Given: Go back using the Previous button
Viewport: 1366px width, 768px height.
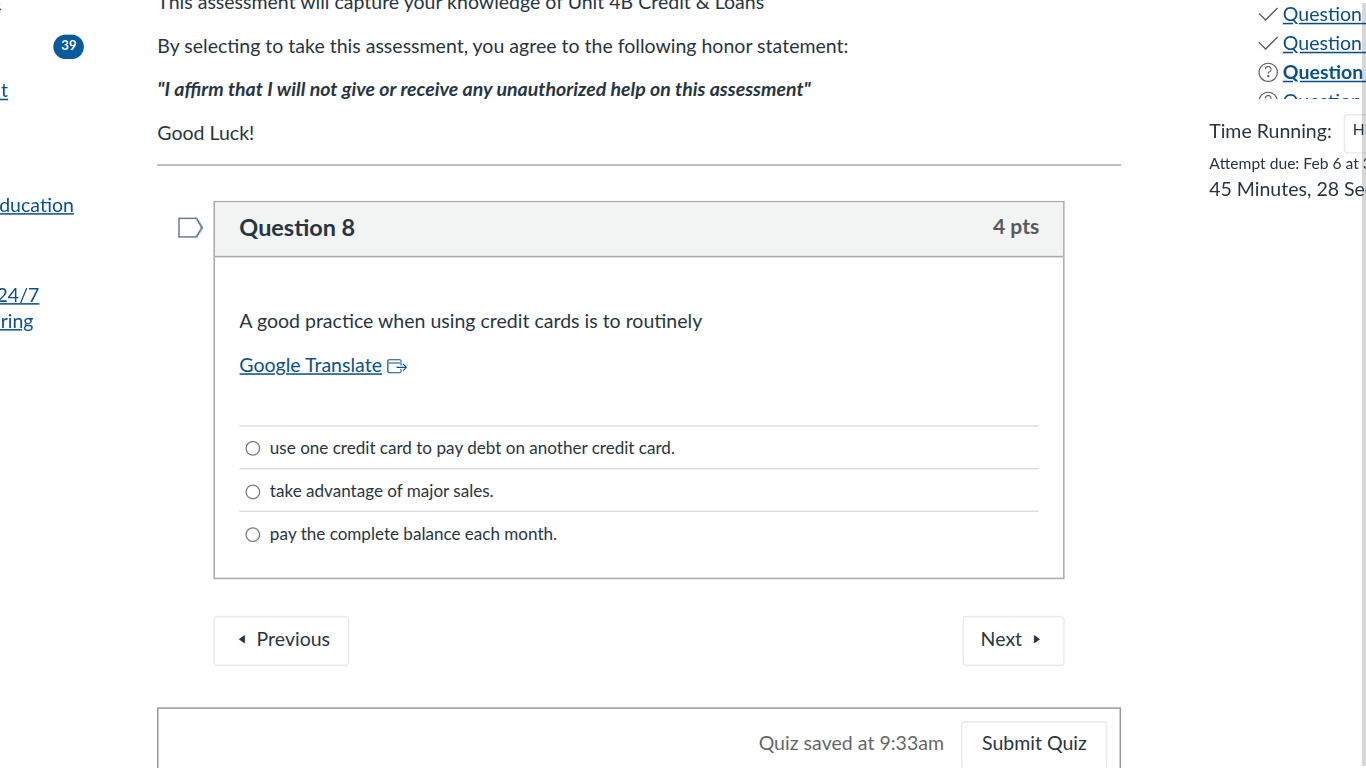Looking at the screenshot, I should point(281,640).
